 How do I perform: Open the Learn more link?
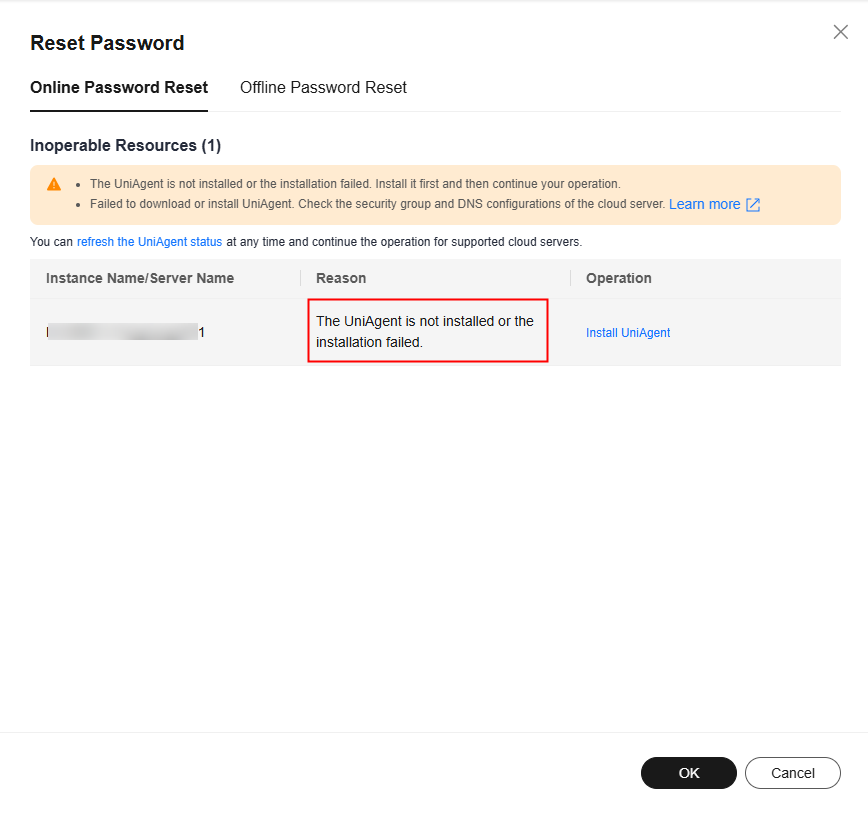704,204
